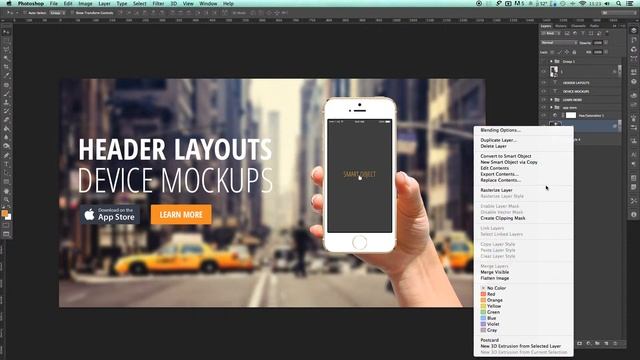Open the Window menu in menu bar

pyautogui.click(x=208, y=4)
